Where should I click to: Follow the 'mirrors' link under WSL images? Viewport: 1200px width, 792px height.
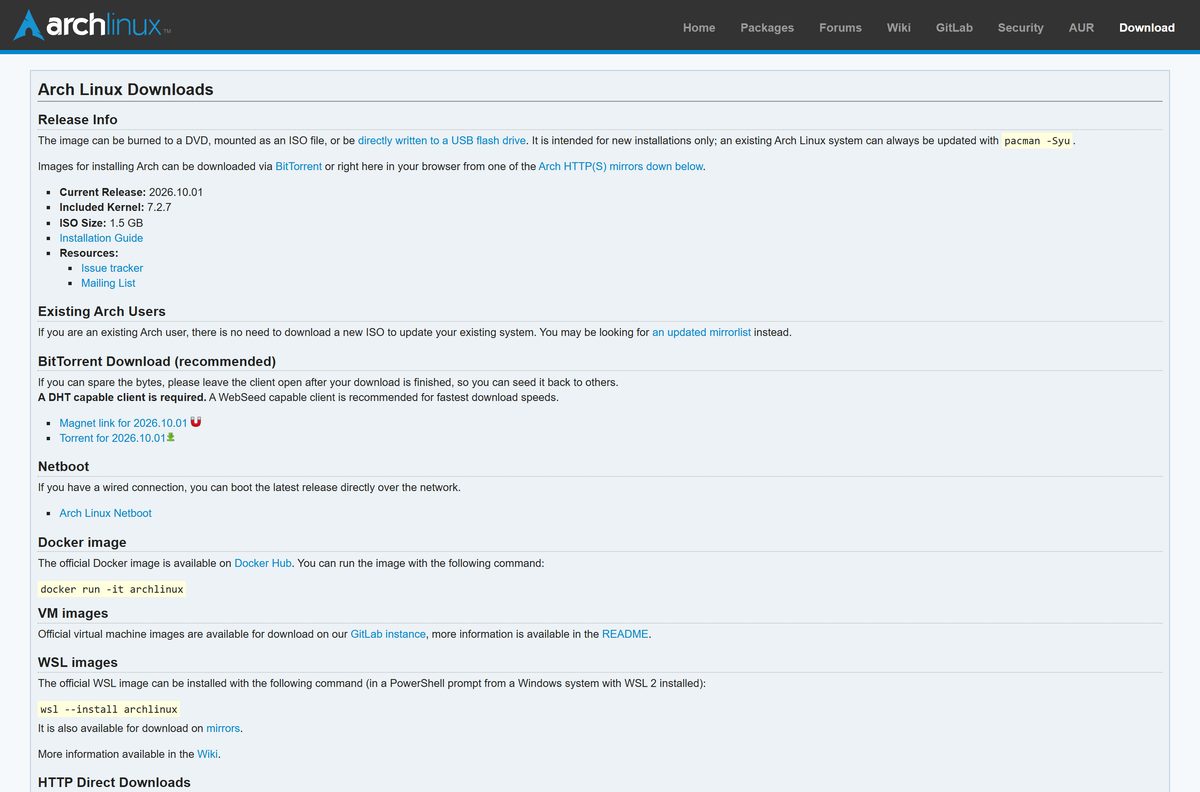tap(224, 728)
